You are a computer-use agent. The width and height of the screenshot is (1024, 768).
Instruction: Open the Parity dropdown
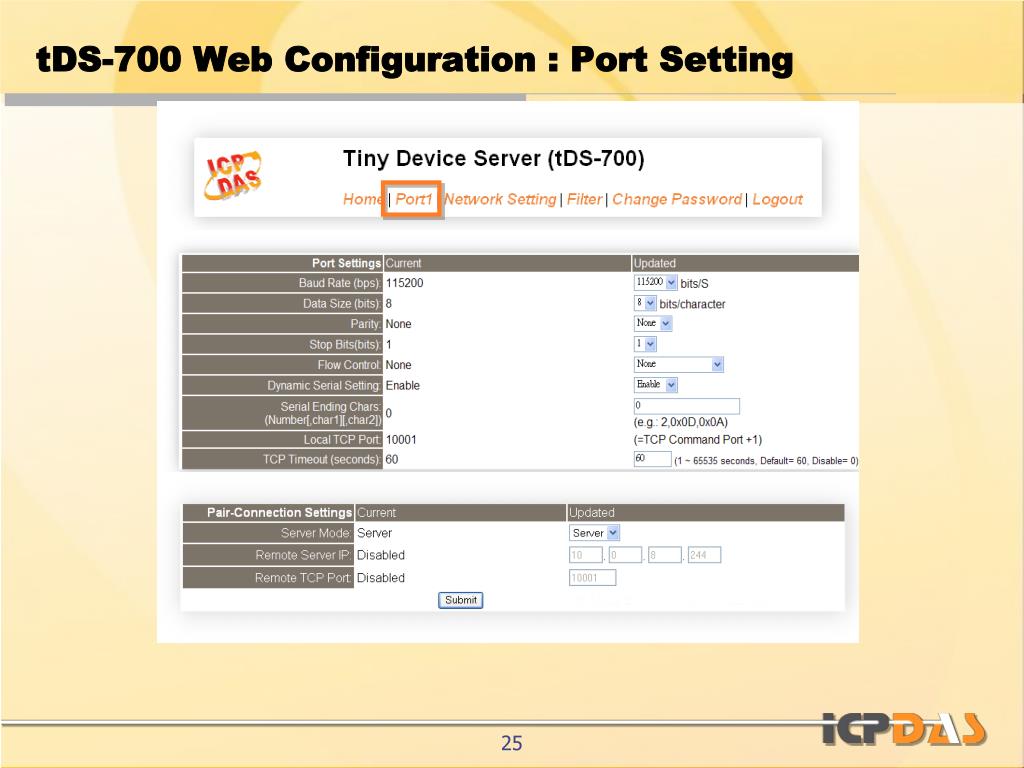(x=652, y=323)
